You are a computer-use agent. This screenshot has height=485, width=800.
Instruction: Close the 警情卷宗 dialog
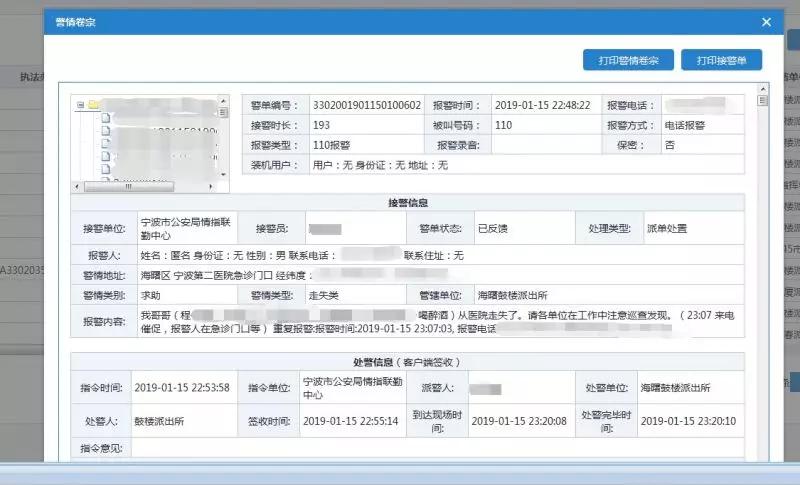(766, 22)
